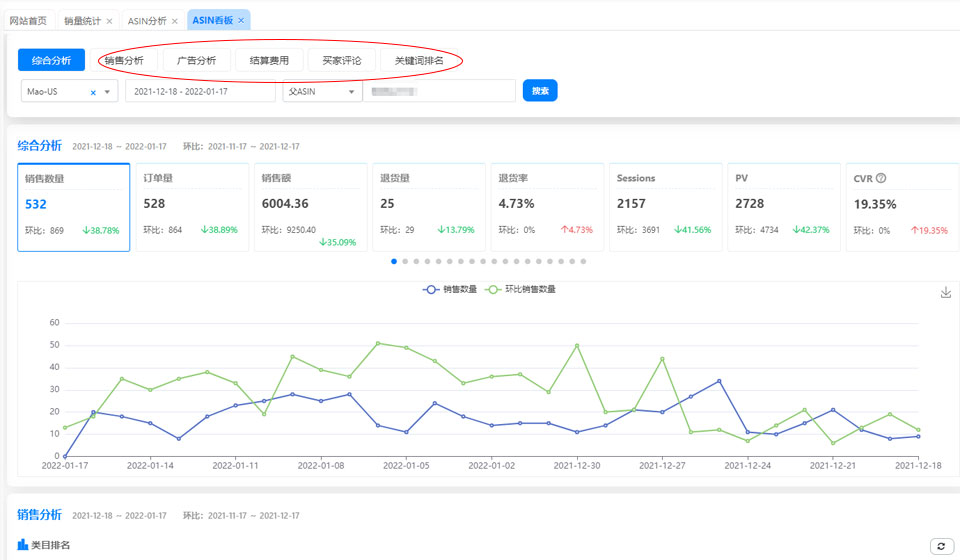Click the 2022-01-05 x-axis date label
960x560 pixels.
point(406,466)
